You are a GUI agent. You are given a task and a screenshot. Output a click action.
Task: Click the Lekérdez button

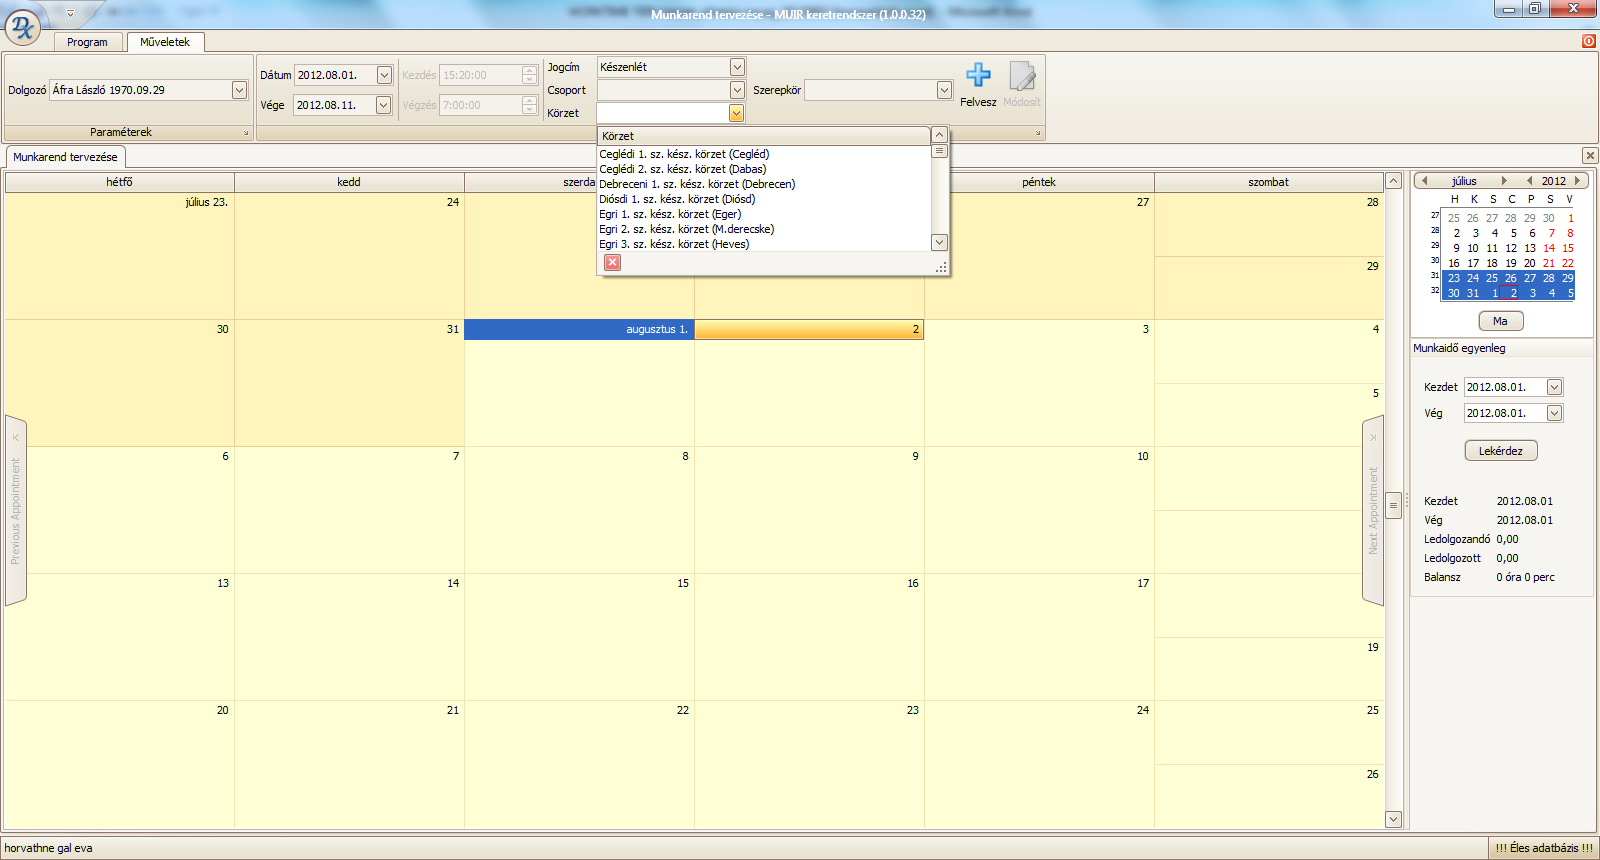point(1500,451)
